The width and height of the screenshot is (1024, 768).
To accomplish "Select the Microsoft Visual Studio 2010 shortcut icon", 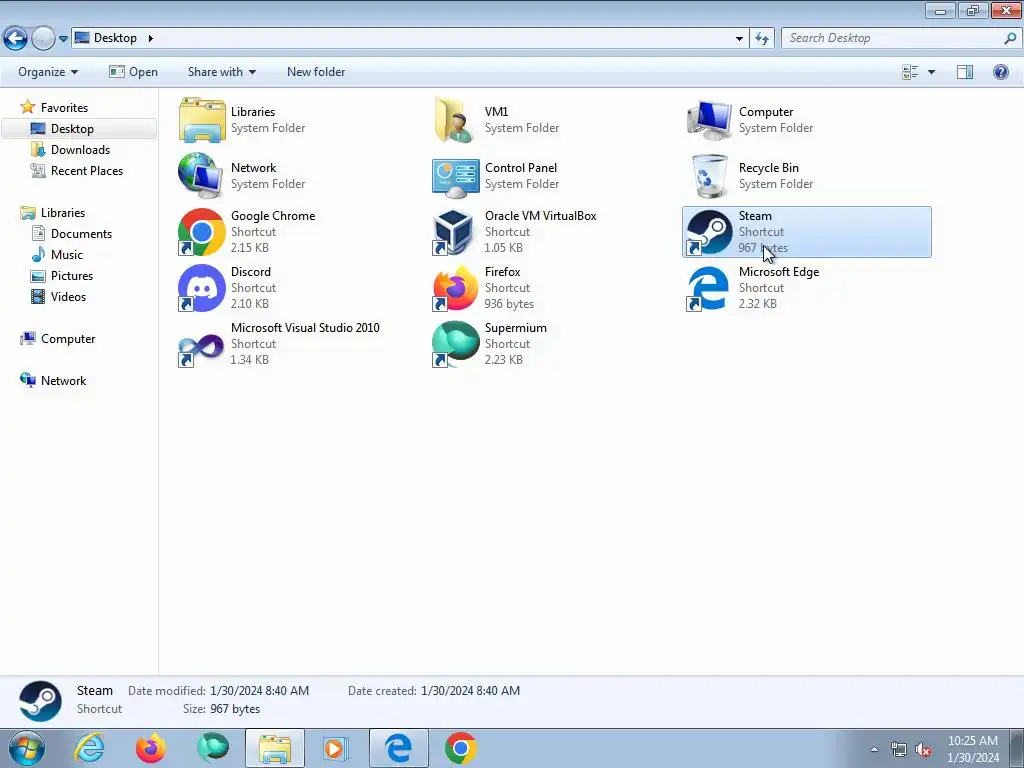I will 201,345.
